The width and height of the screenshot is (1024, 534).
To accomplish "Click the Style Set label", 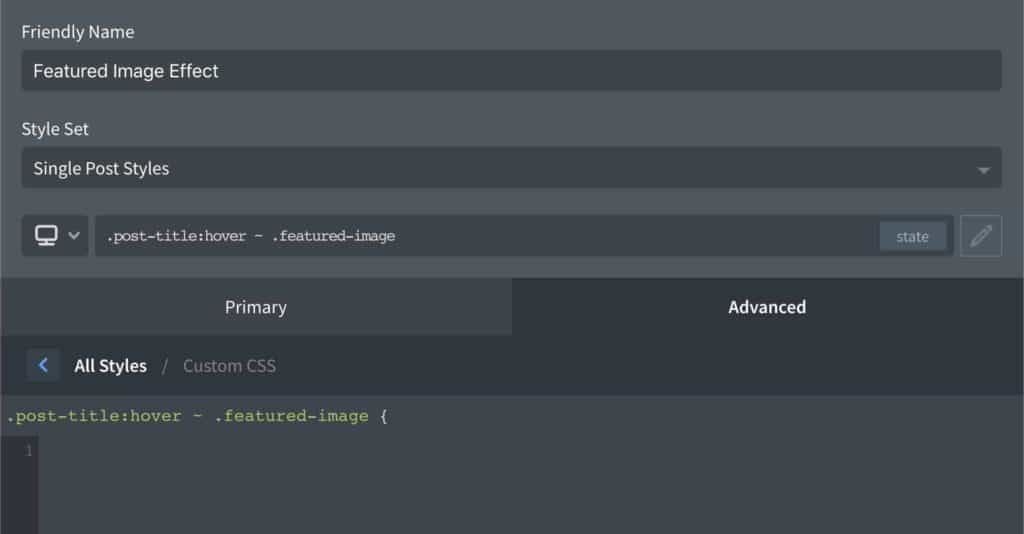I will (55, 129).
